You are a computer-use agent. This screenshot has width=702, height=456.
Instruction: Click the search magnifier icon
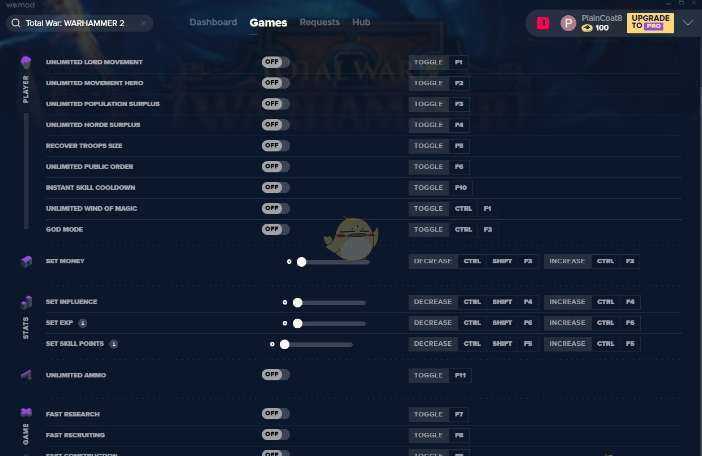pos(16,23)
